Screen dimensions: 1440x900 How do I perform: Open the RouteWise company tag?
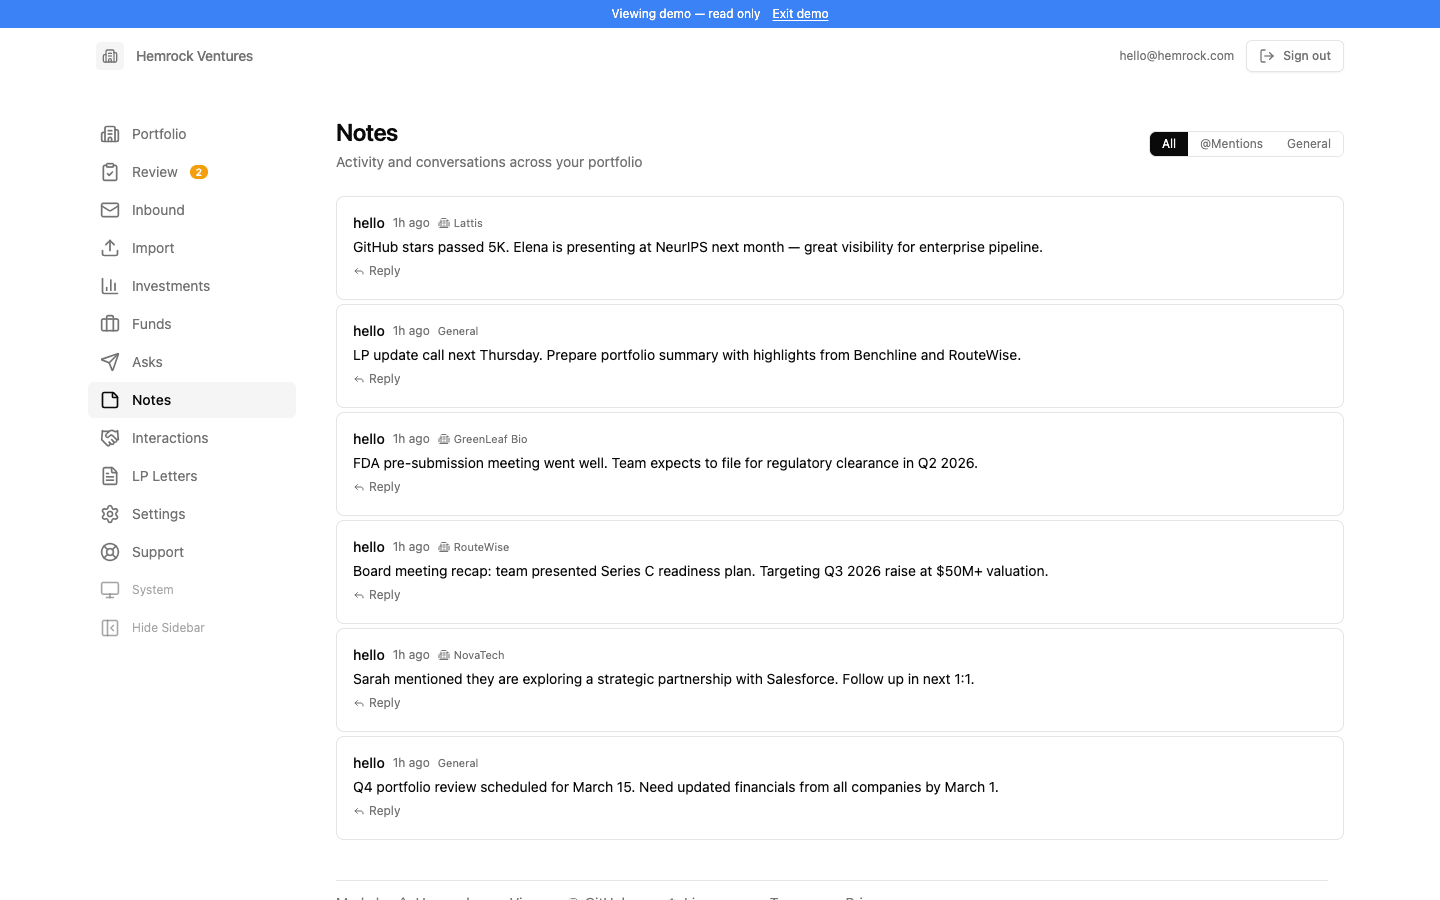point(474,547)
